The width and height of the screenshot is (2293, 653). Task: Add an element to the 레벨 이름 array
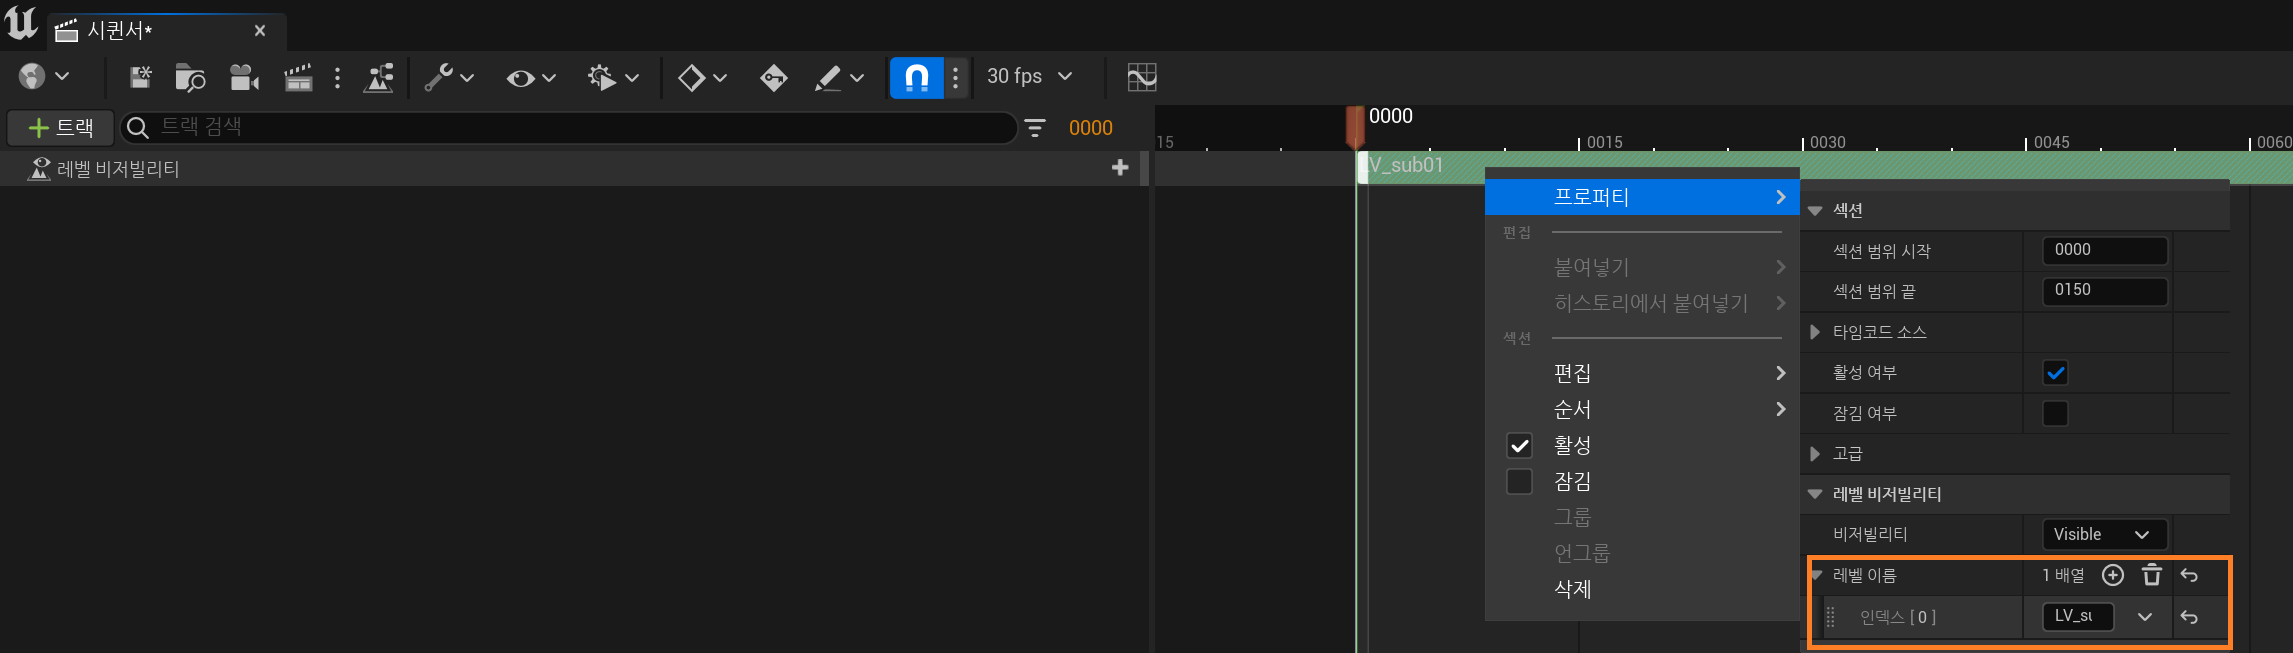point(2112,575)
